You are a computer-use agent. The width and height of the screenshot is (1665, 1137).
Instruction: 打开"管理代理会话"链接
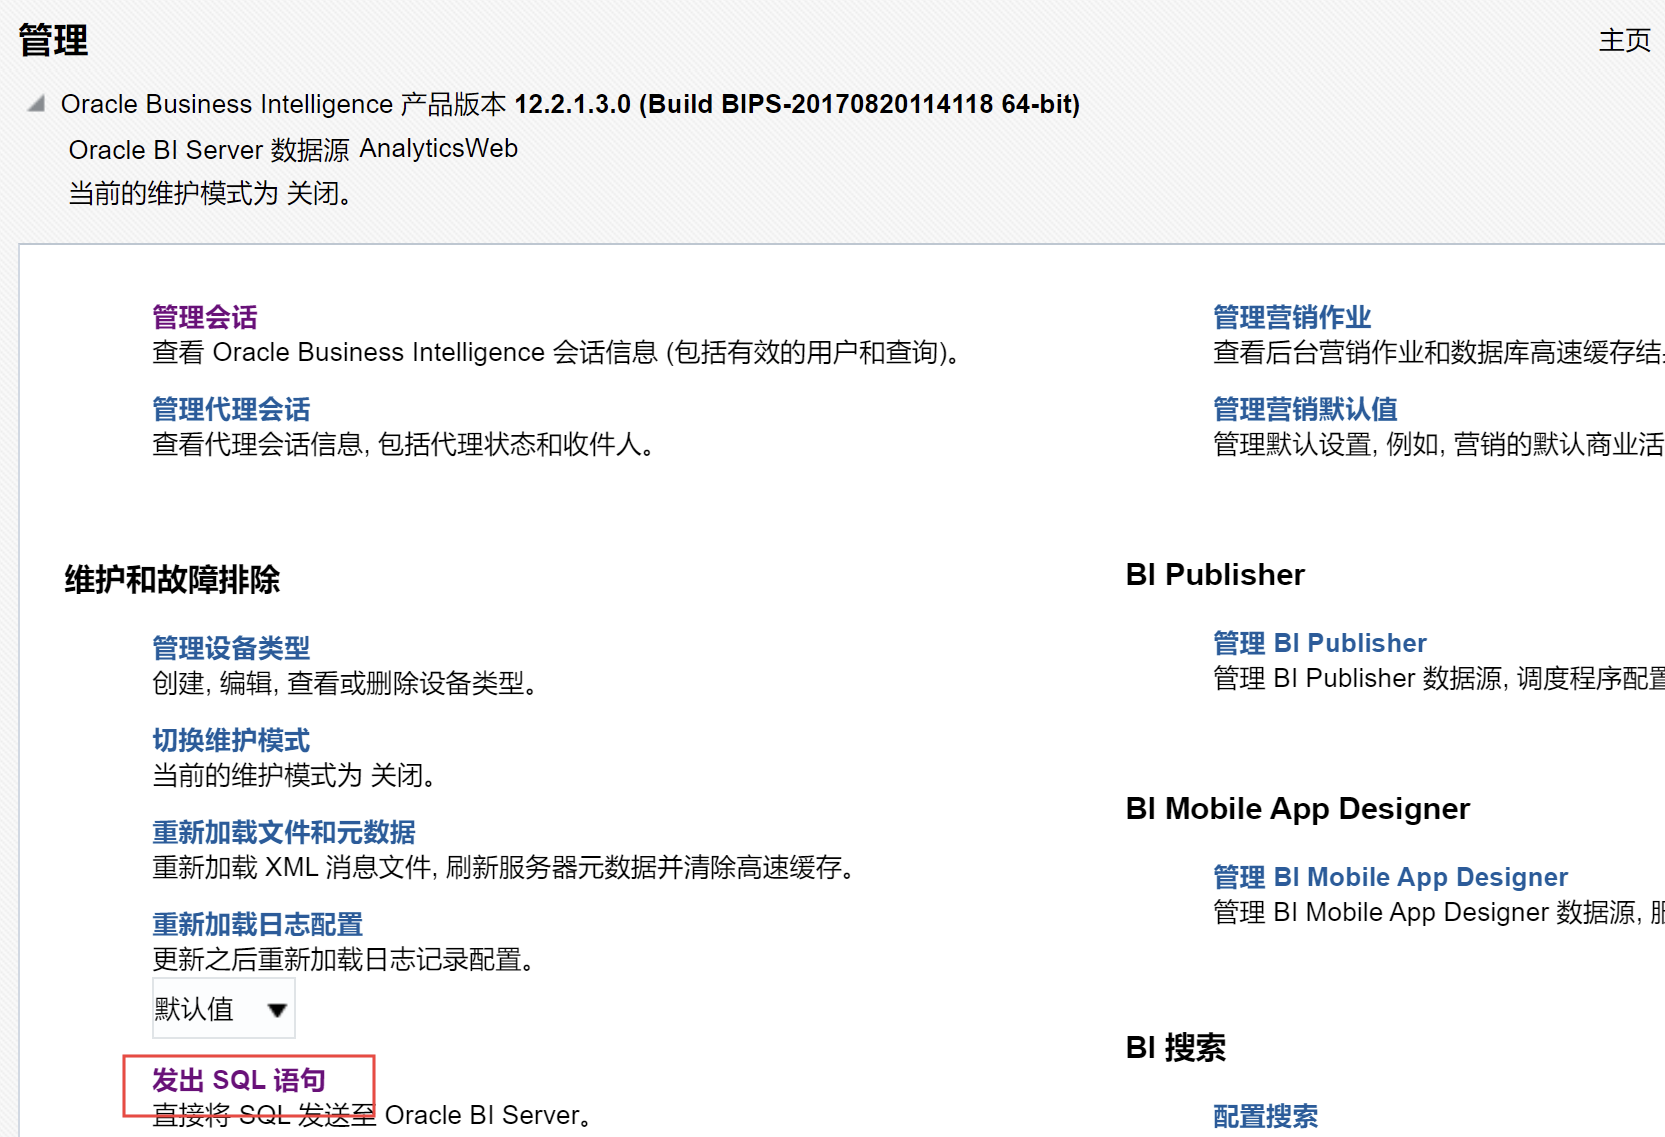tap(229, 408)
